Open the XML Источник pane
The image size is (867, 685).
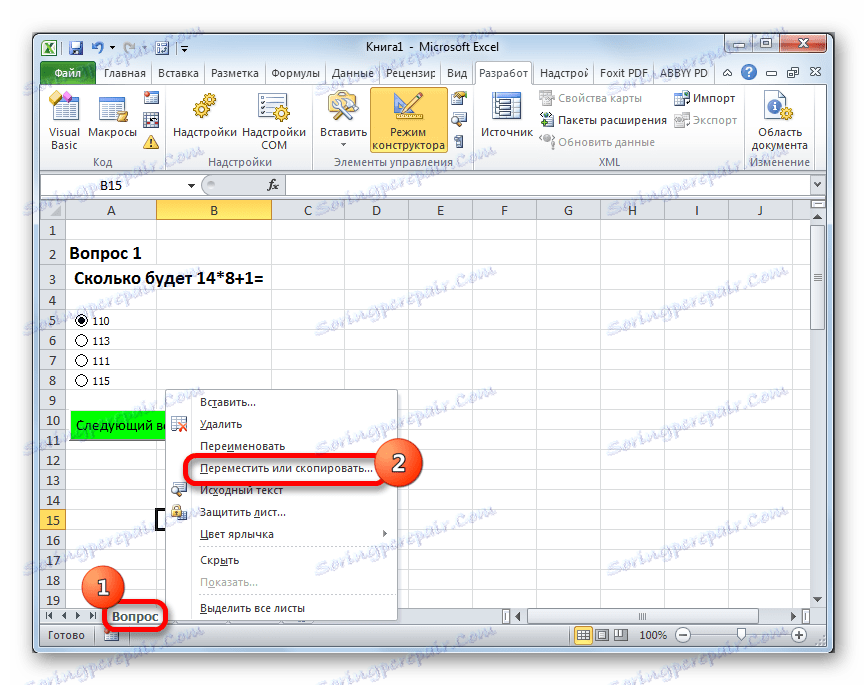tap(506, 115)
